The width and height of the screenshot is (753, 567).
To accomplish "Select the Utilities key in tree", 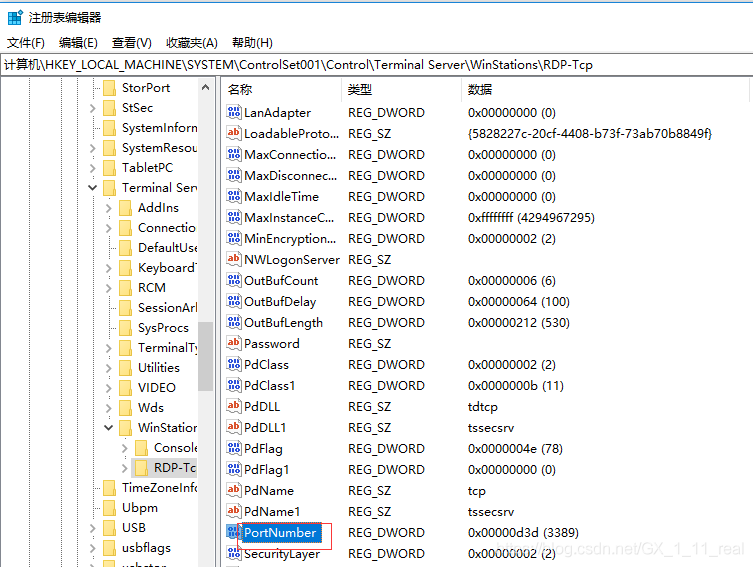I will 159,367.
